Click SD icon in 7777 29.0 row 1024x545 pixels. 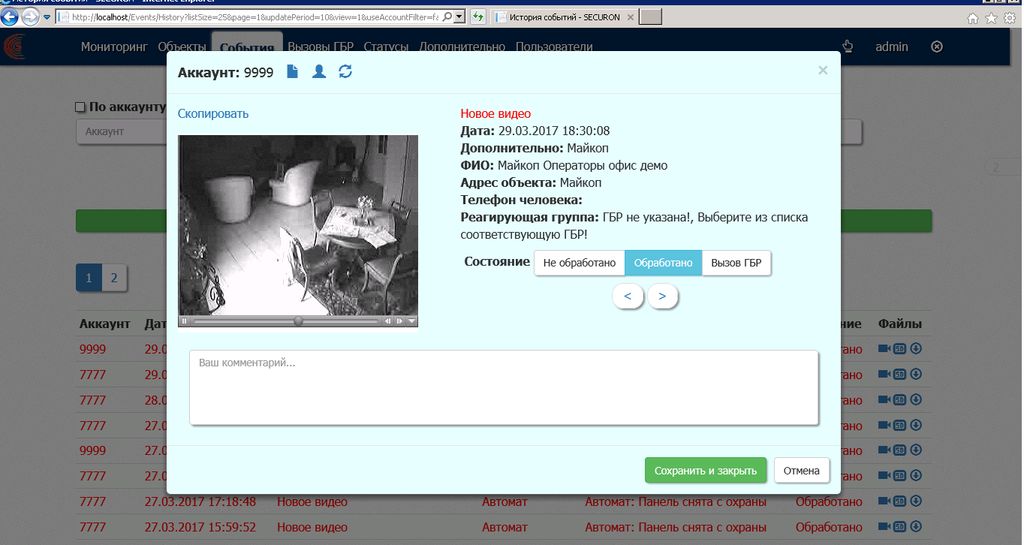click(x=900, y=374)
